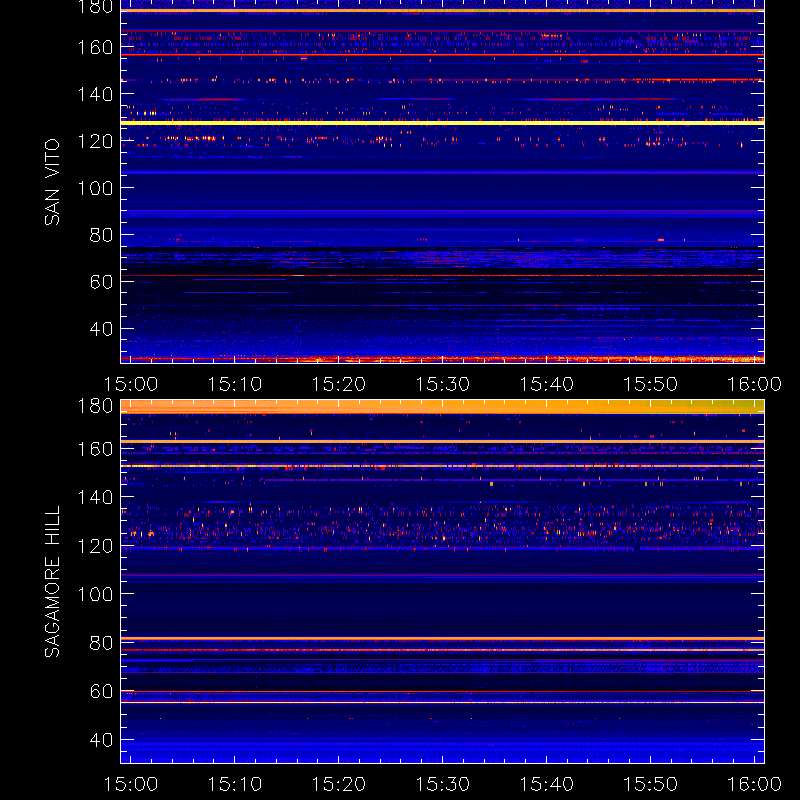800x800 pixels.
Task: Pick the 60 tick label on Sagamore Hill axis
Action: 101,691
